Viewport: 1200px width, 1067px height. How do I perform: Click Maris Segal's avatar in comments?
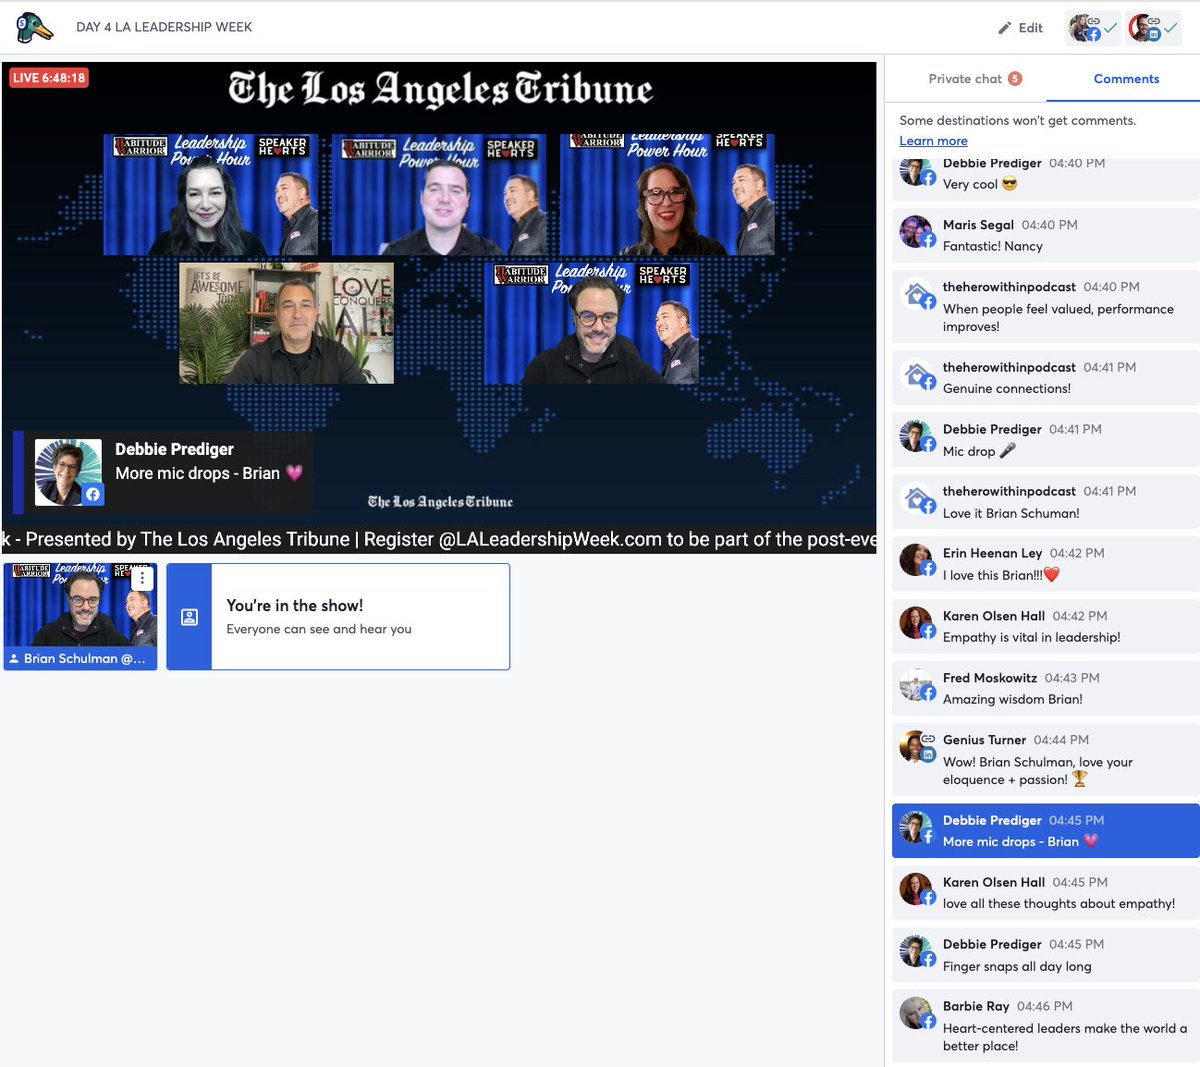(x=916, y=232)
